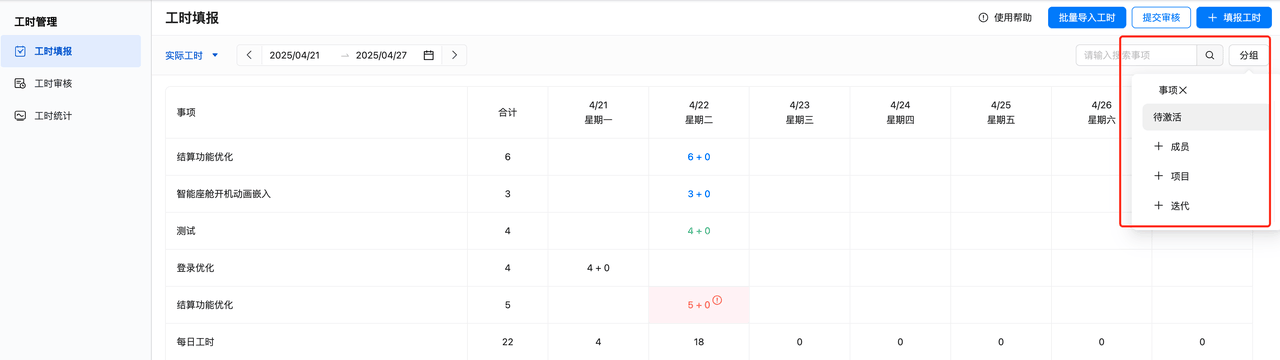Click the 填报工时 button
1280x360 pixels.
1234,18
